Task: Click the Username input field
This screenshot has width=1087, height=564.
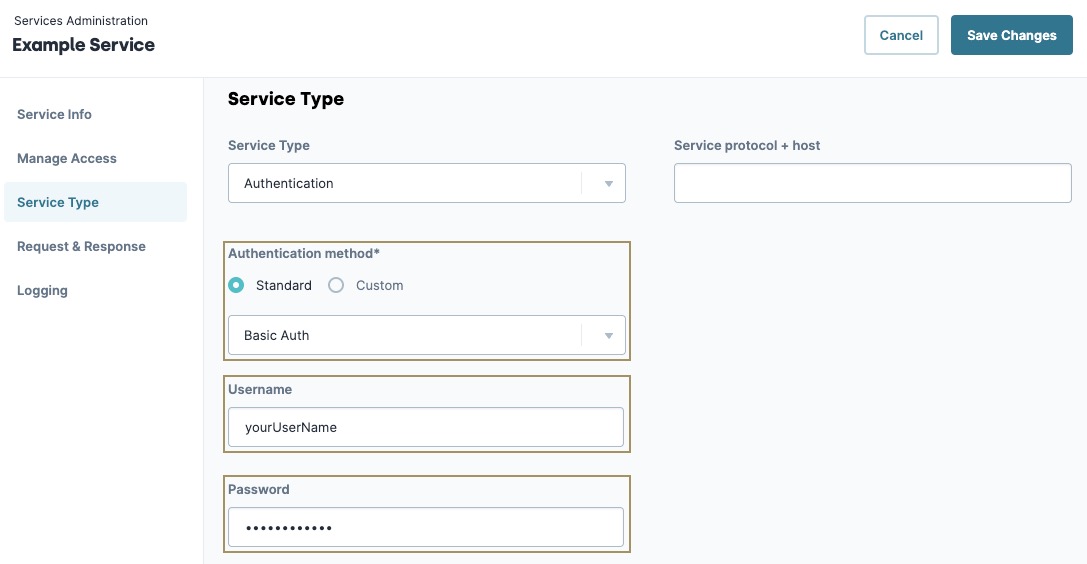Action: click(426, 428)
